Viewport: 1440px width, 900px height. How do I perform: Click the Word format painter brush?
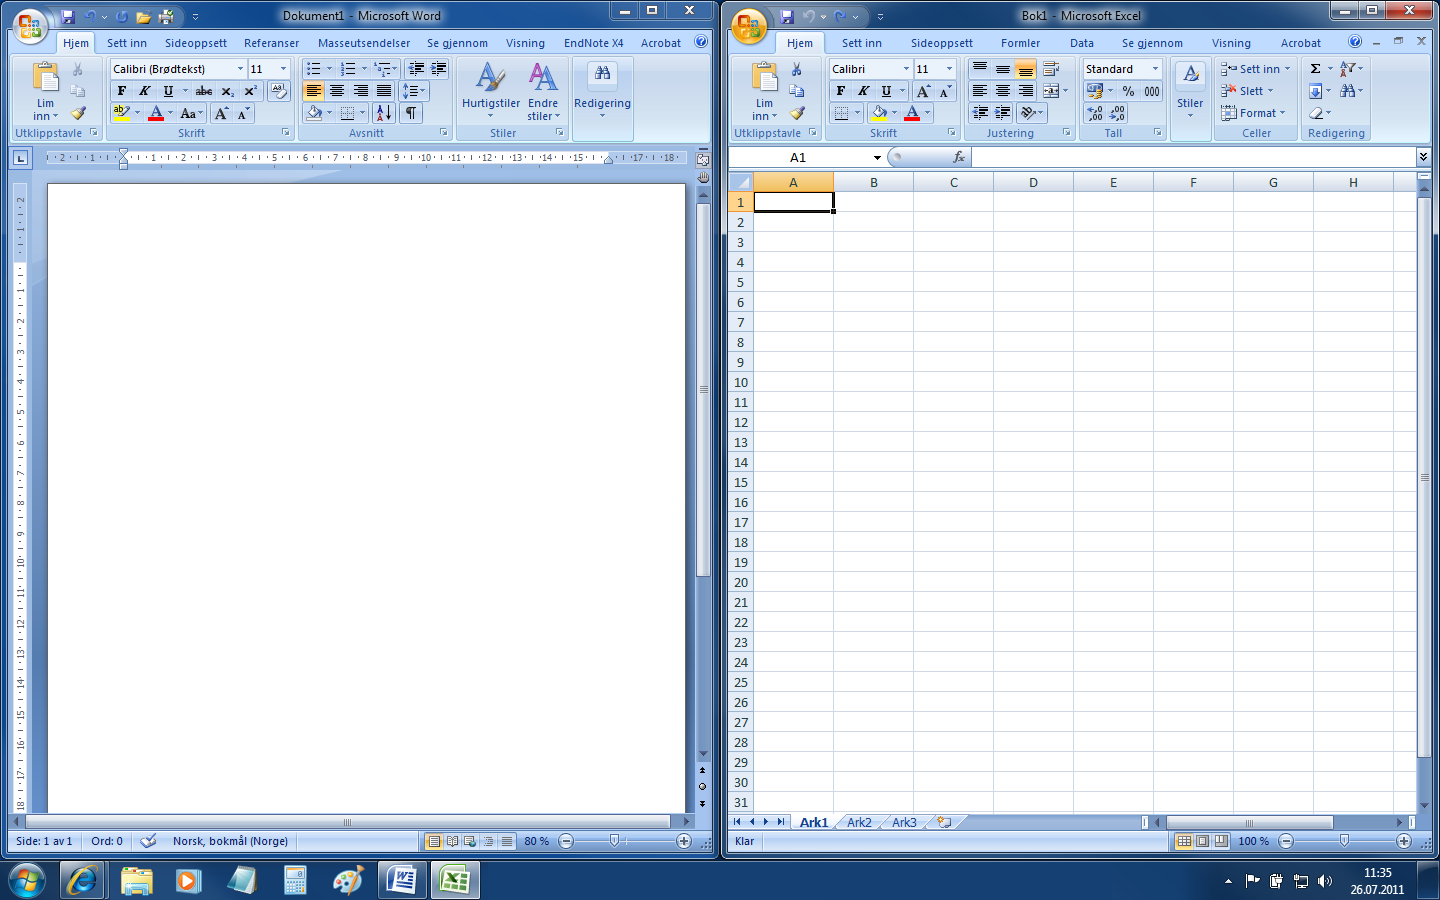point(78,113)
